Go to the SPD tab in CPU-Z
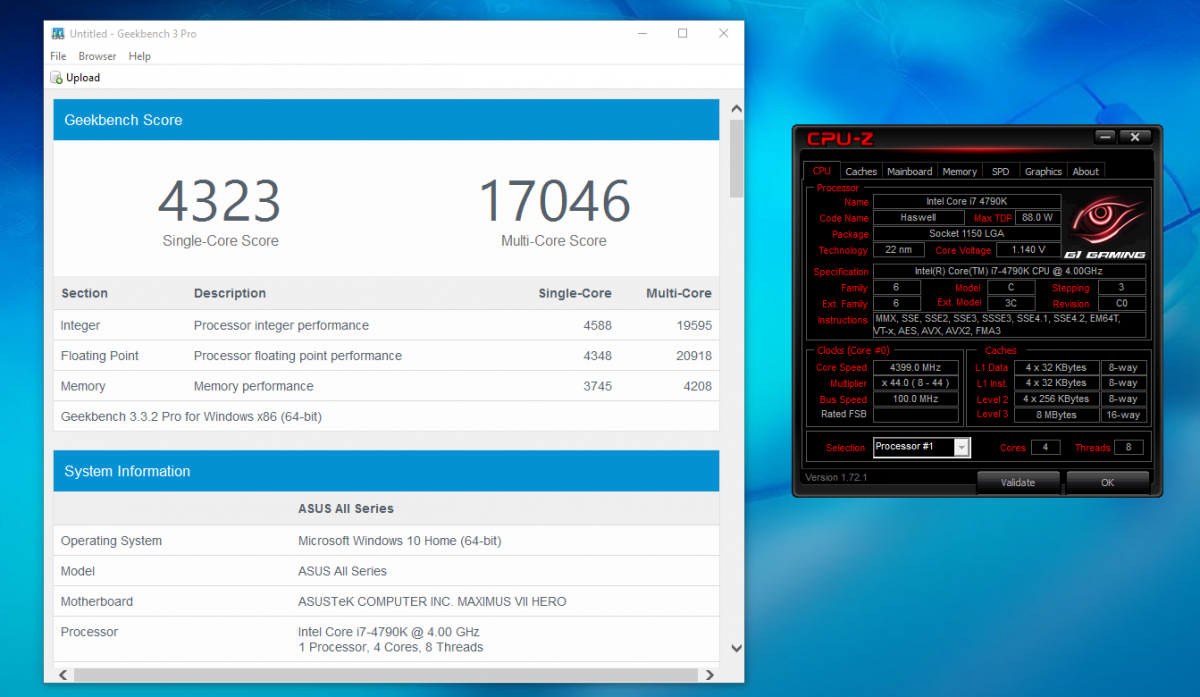1200x697 pixels. click(x=1001, y=171)
